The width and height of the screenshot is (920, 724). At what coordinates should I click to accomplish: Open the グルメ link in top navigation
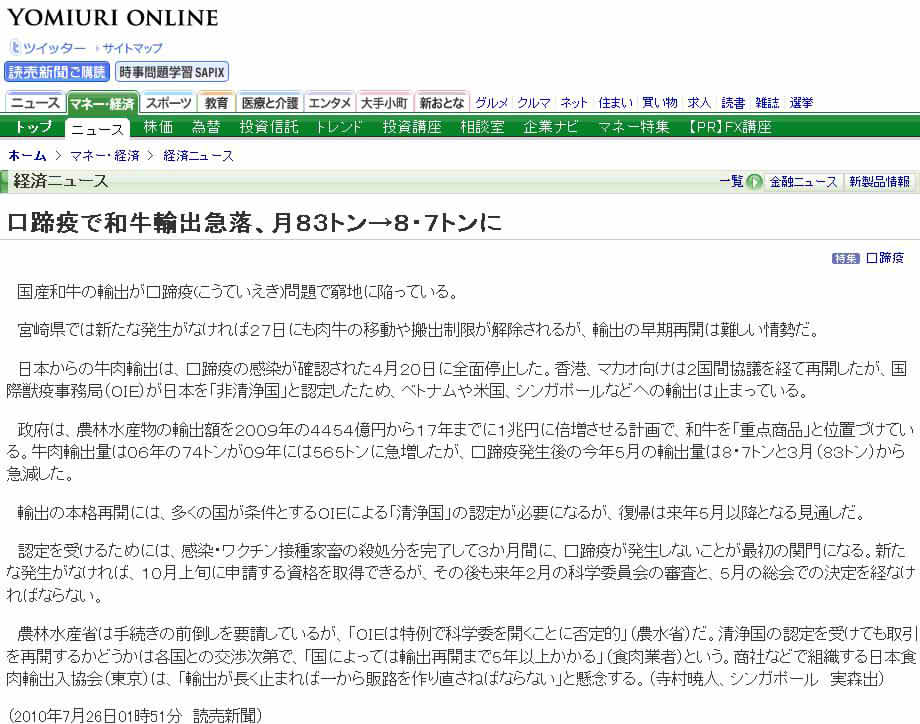tap(491, 103)
